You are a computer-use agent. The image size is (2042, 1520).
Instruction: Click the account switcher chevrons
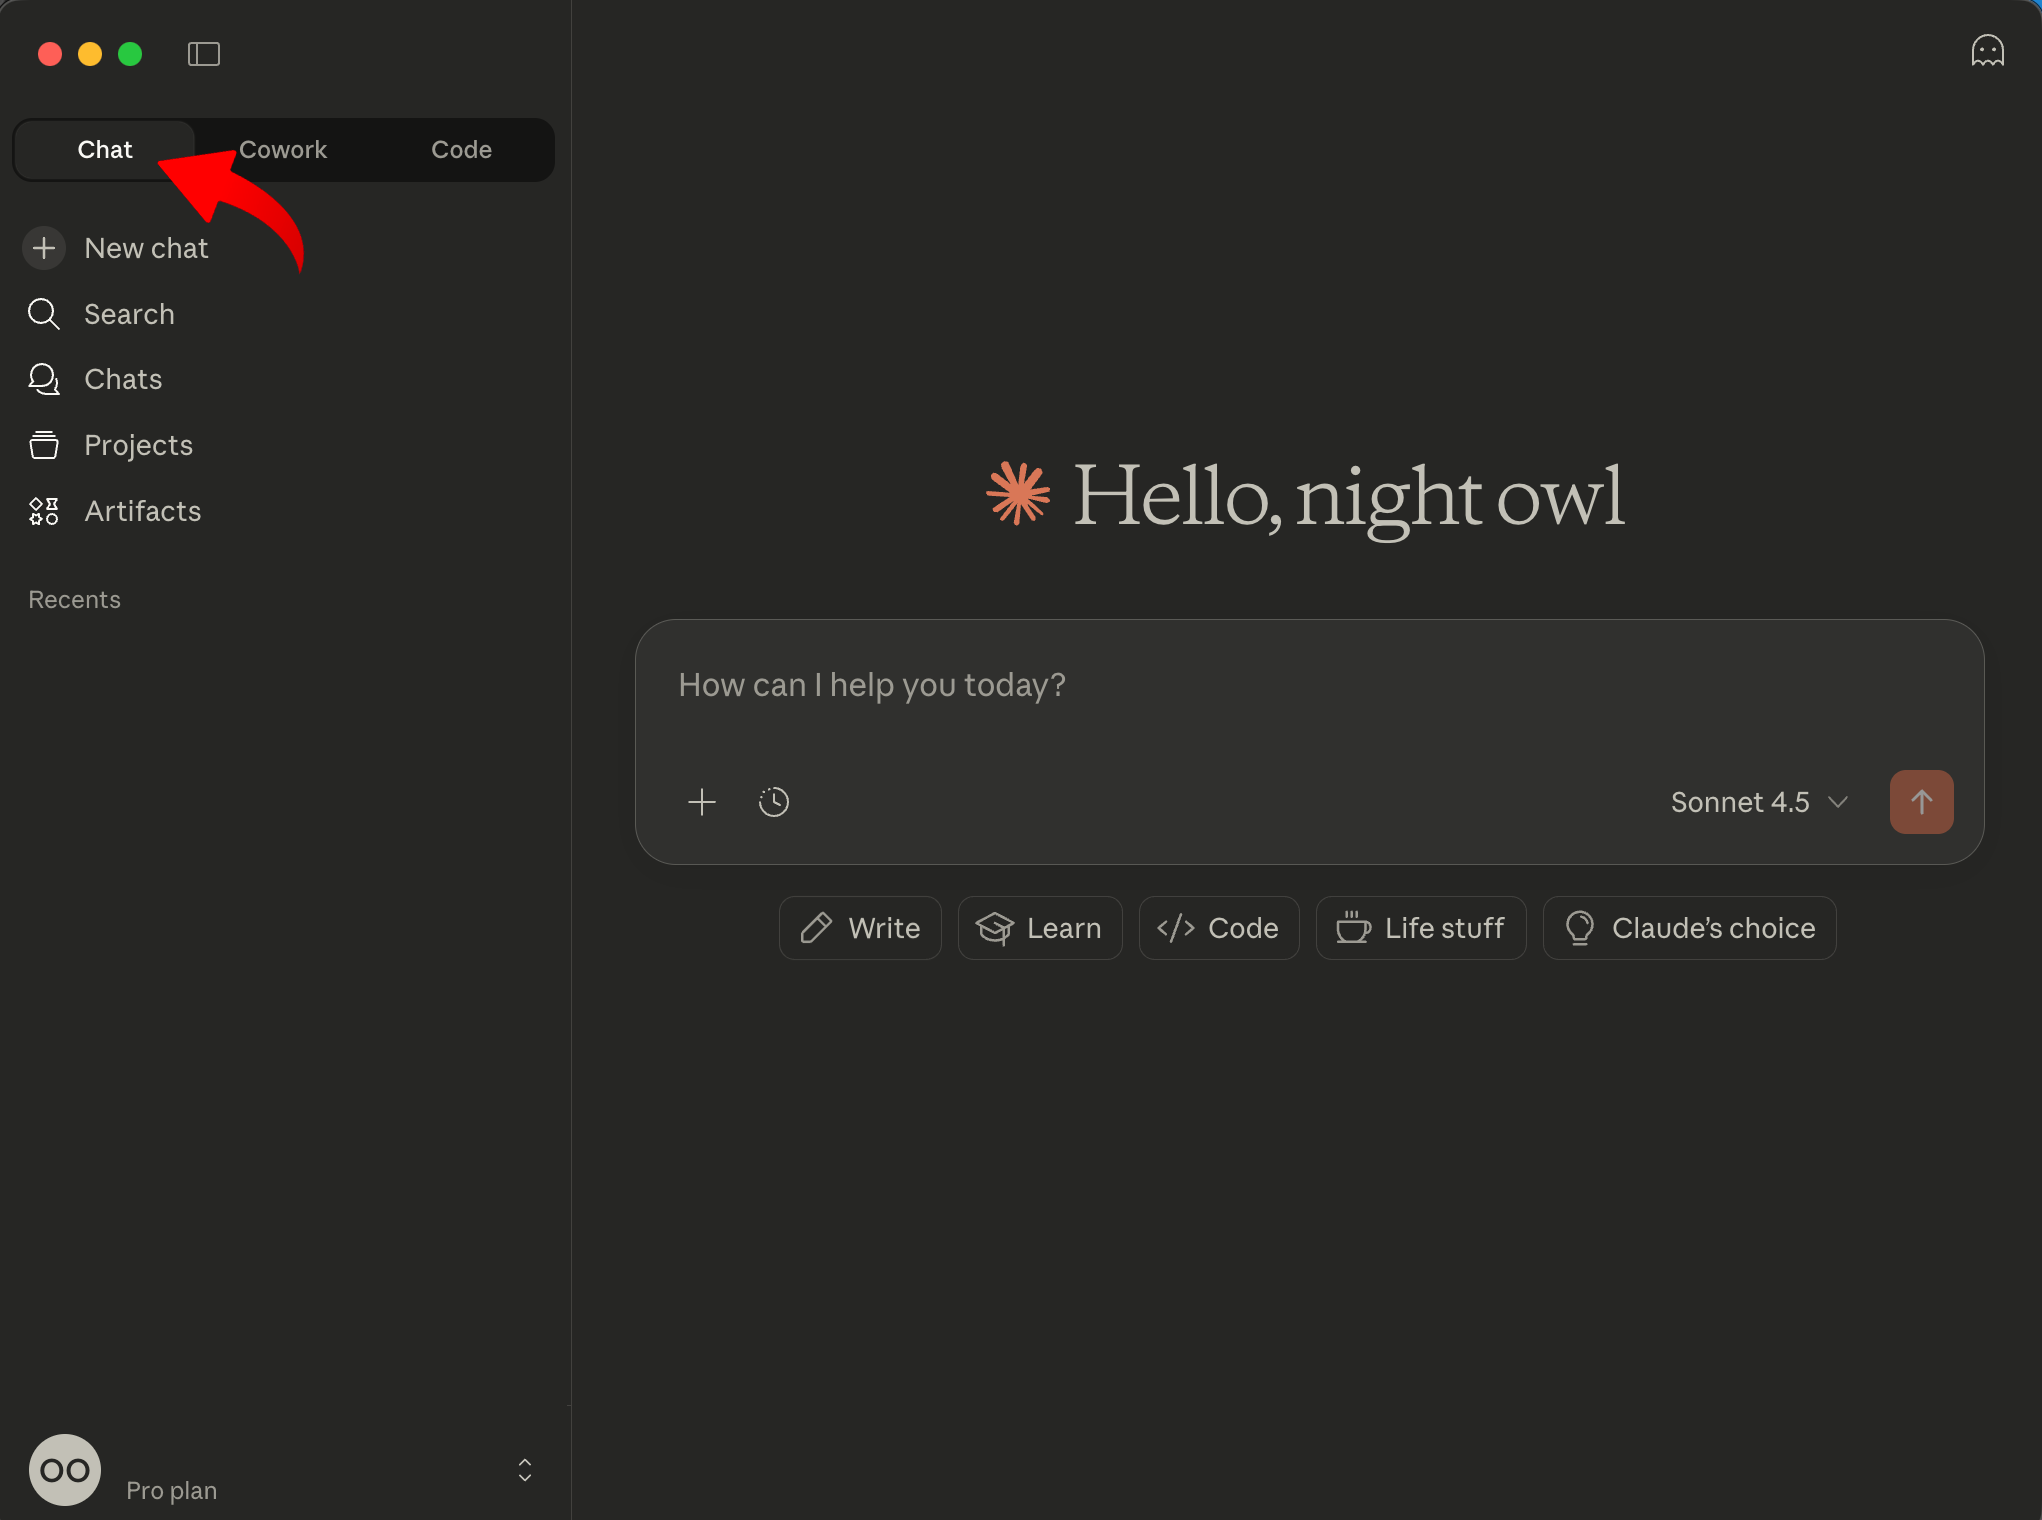coord(524,1470)
